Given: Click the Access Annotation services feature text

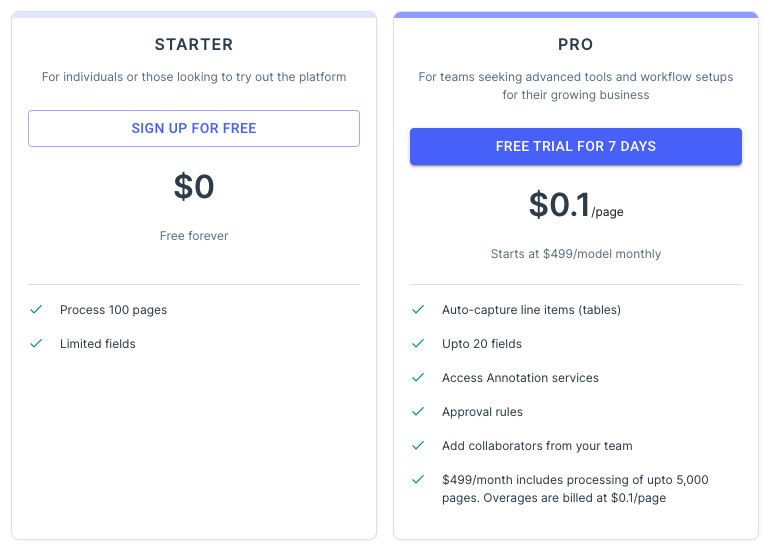Looking at the screenshot, I should 520,378.
